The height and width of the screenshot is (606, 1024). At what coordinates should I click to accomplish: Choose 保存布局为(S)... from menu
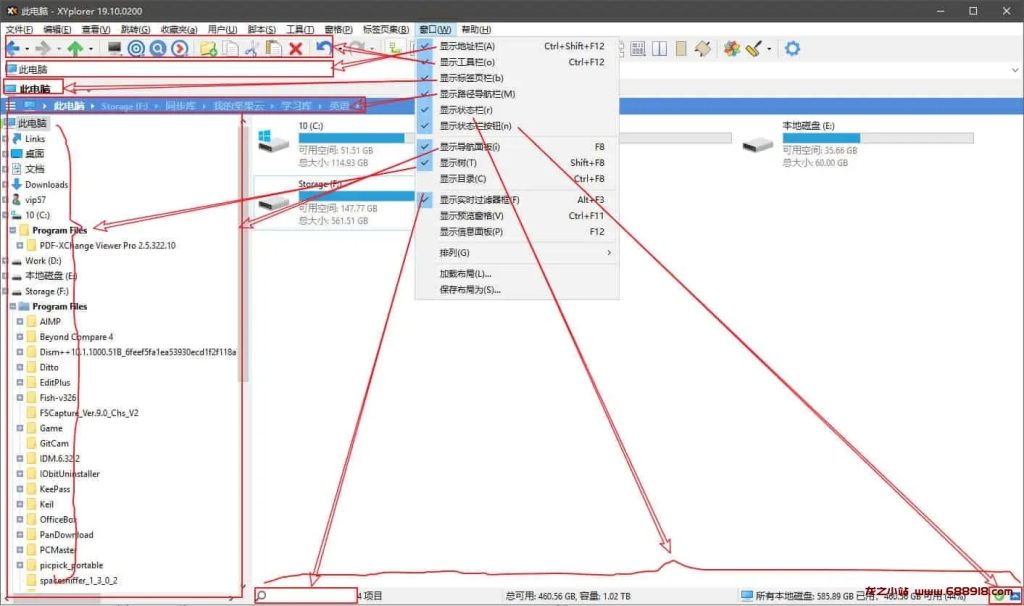(517, 290)
